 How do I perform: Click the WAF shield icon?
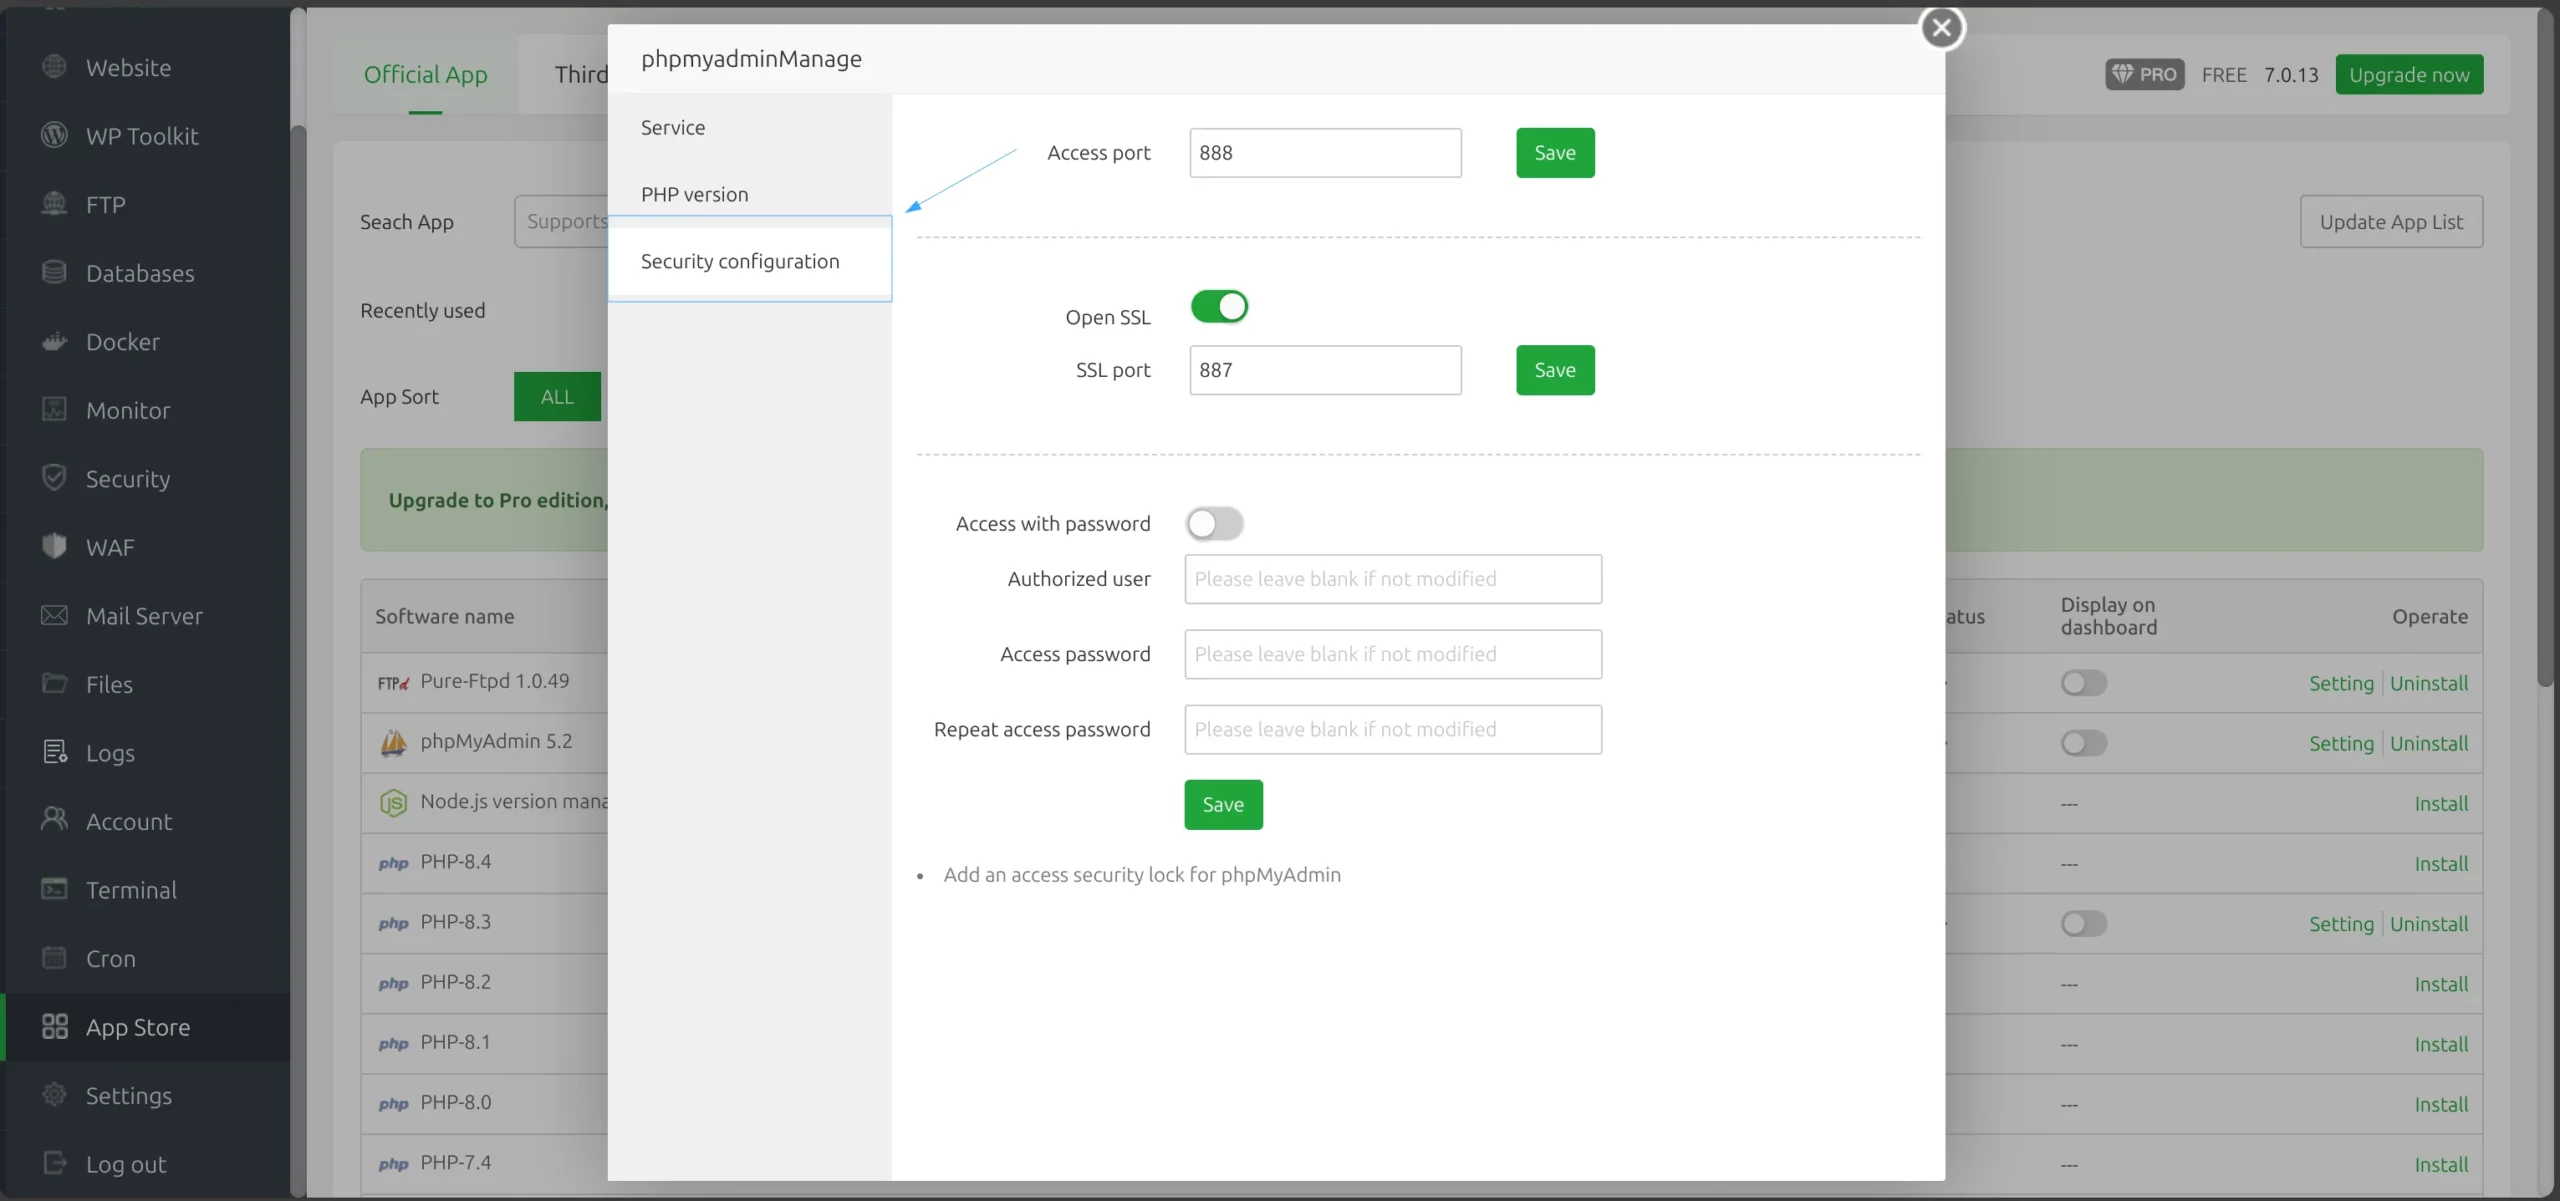55,546
